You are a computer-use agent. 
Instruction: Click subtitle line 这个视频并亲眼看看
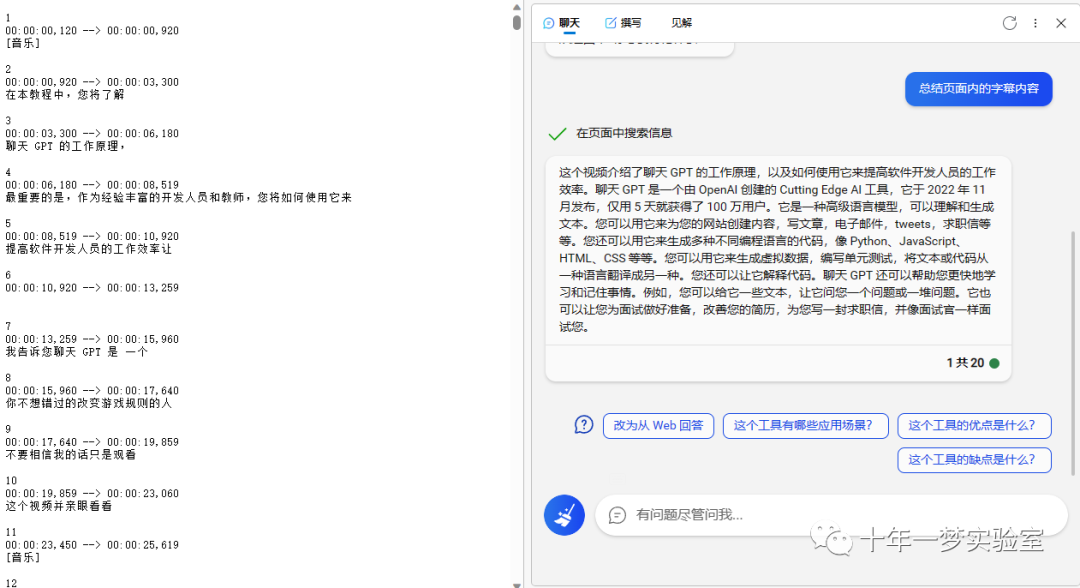point(59,506)
